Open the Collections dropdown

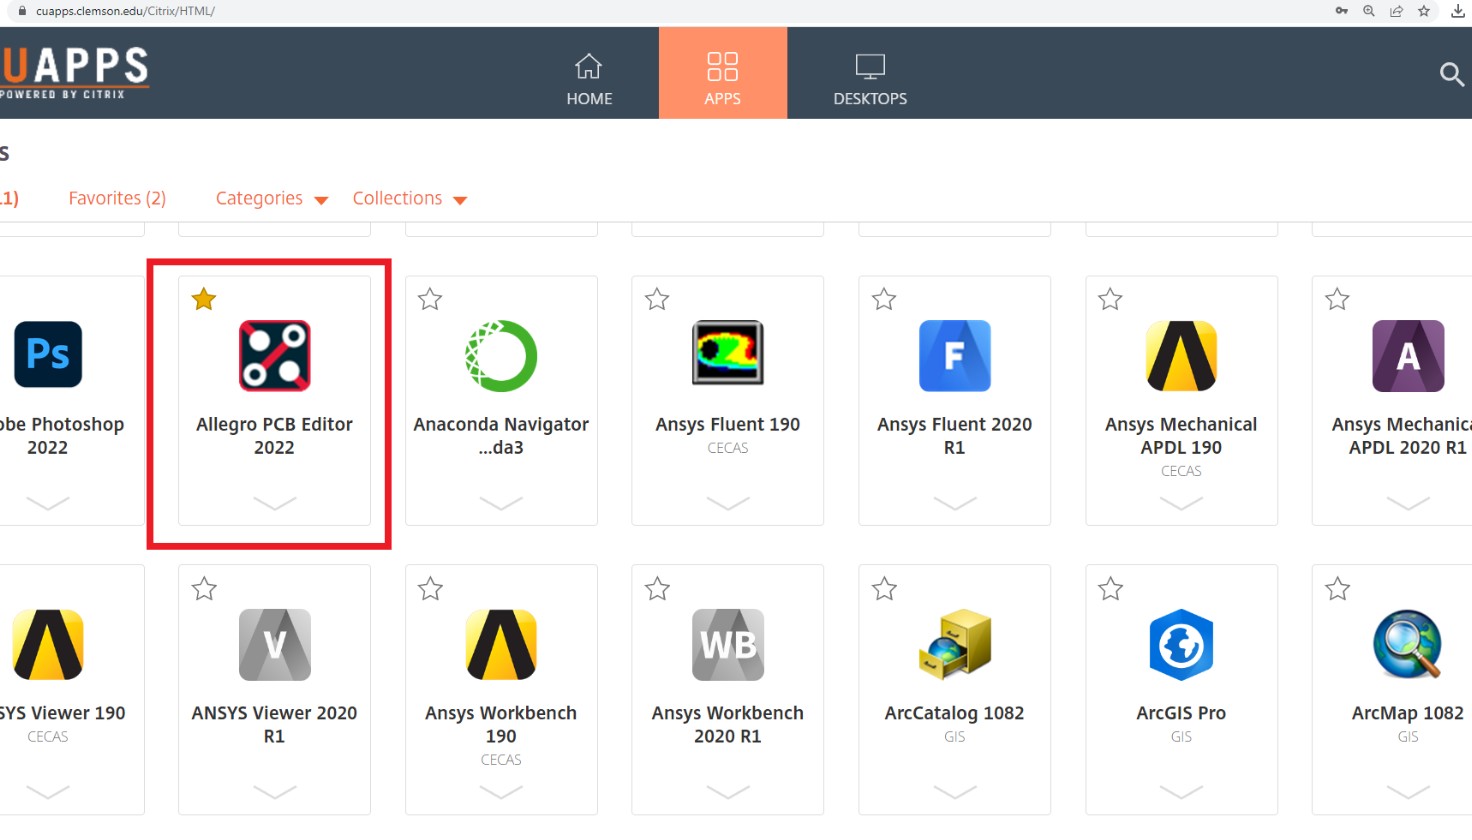click(x=409, y=199)
